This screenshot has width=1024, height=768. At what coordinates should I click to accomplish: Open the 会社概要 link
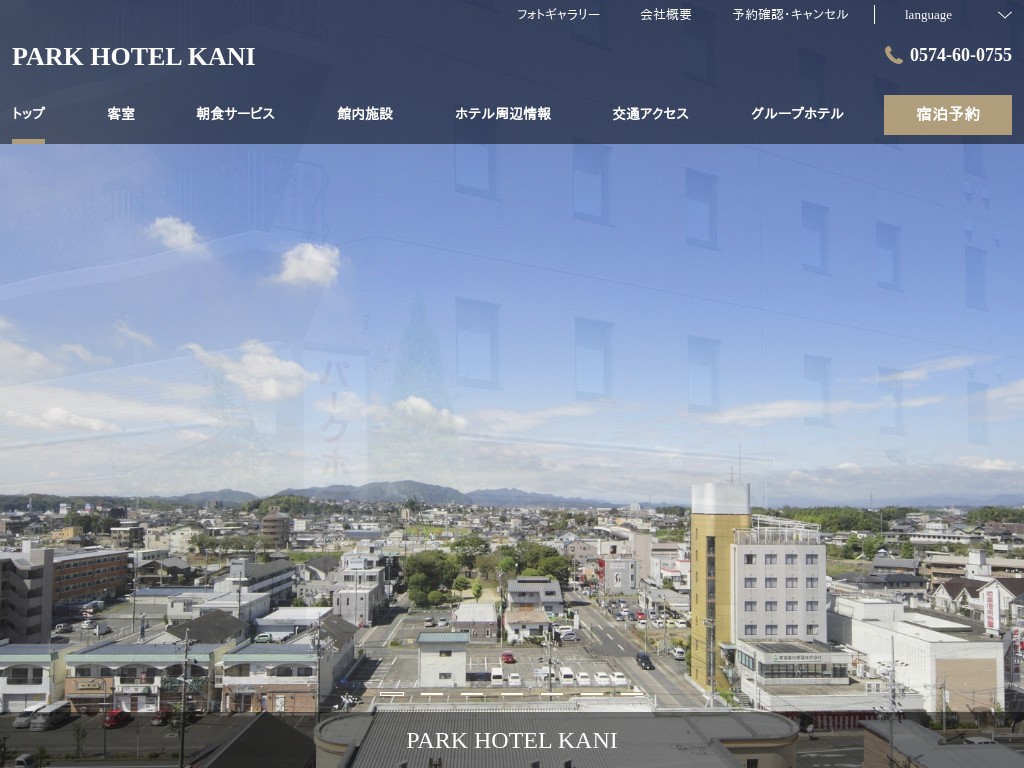pyautogui.click(x=665, y=14)
